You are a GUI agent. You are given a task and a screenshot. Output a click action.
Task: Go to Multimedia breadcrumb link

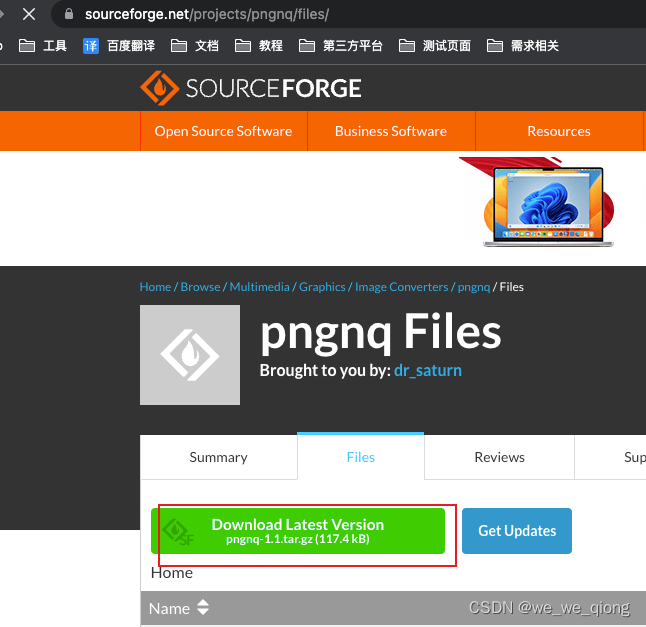coord(260,287)
